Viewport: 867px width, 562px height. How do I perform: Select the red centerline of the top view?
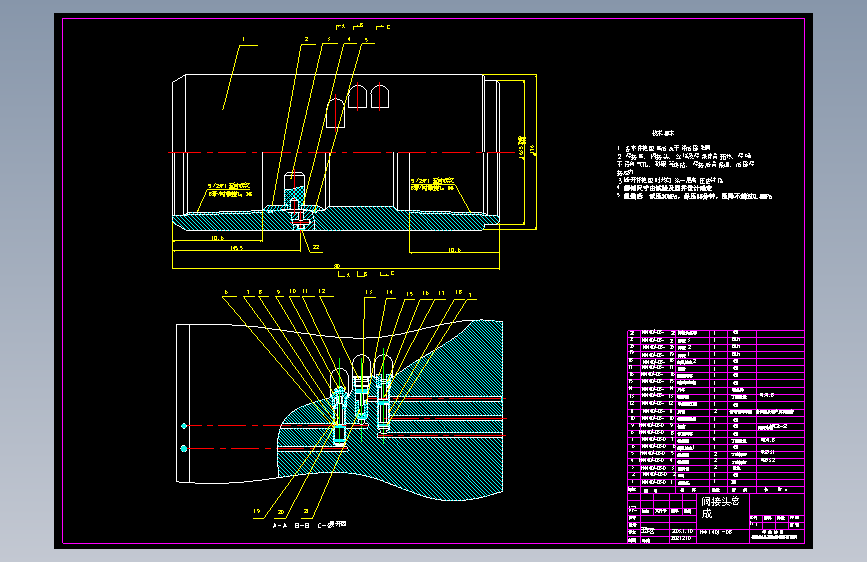click(342, 153)
